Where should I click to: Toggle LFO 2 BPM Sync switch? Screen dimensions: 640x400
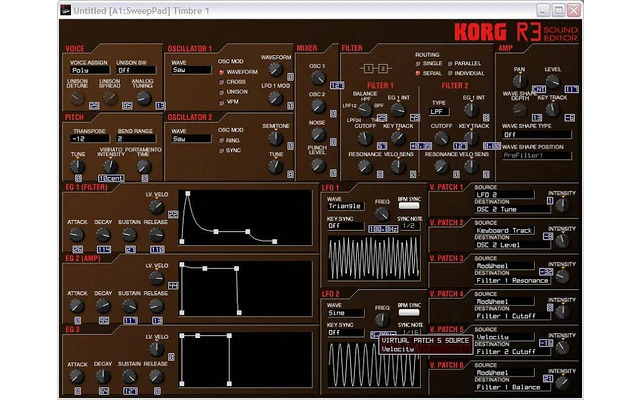click(x=409, y=313)
